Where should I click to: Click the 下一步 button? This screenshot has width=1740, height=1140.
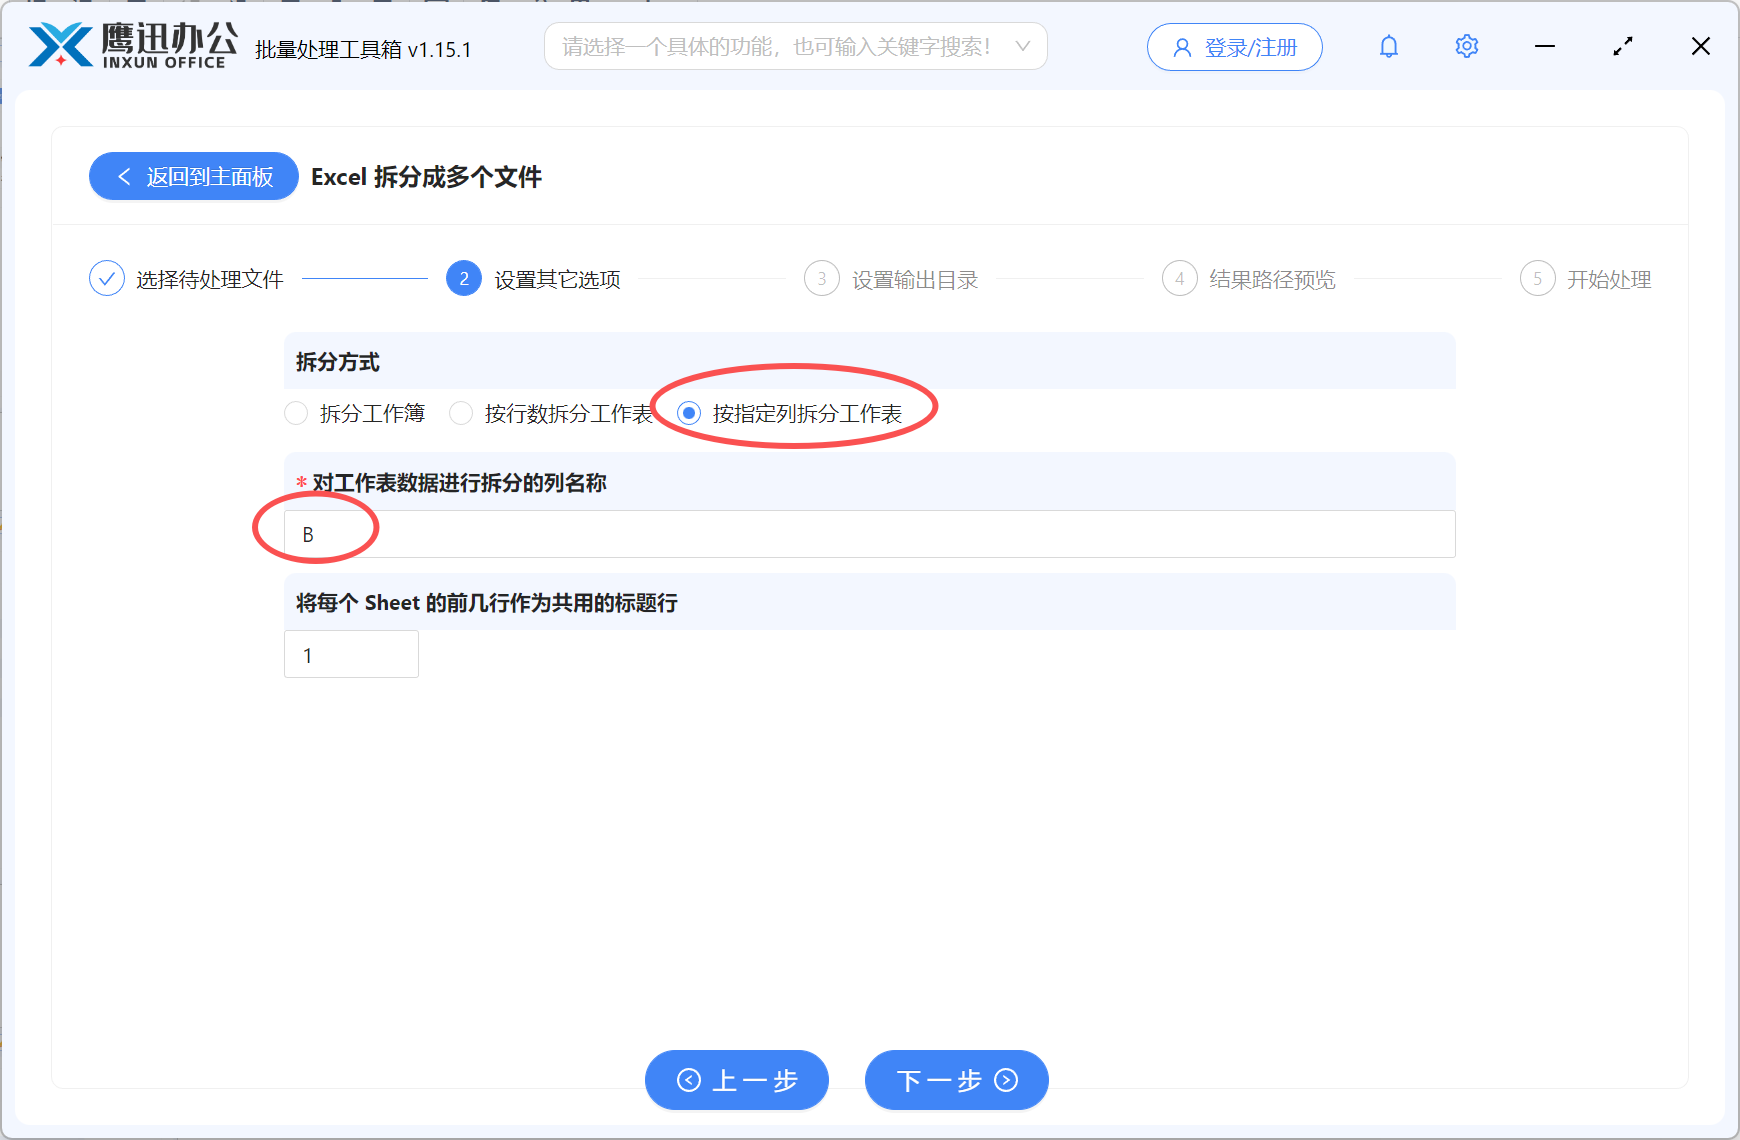tap(955, 1080)
